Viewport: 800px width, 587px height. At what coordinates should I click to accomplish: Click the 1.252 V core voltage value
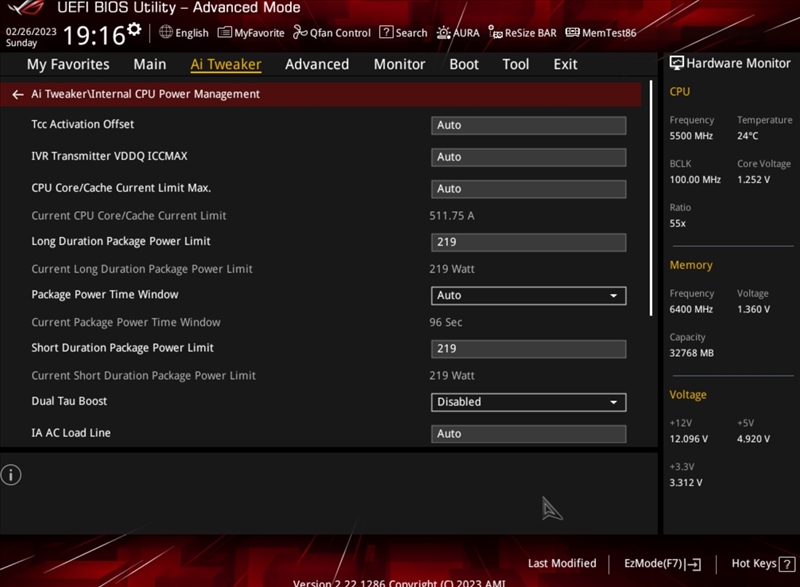point(753,180)
